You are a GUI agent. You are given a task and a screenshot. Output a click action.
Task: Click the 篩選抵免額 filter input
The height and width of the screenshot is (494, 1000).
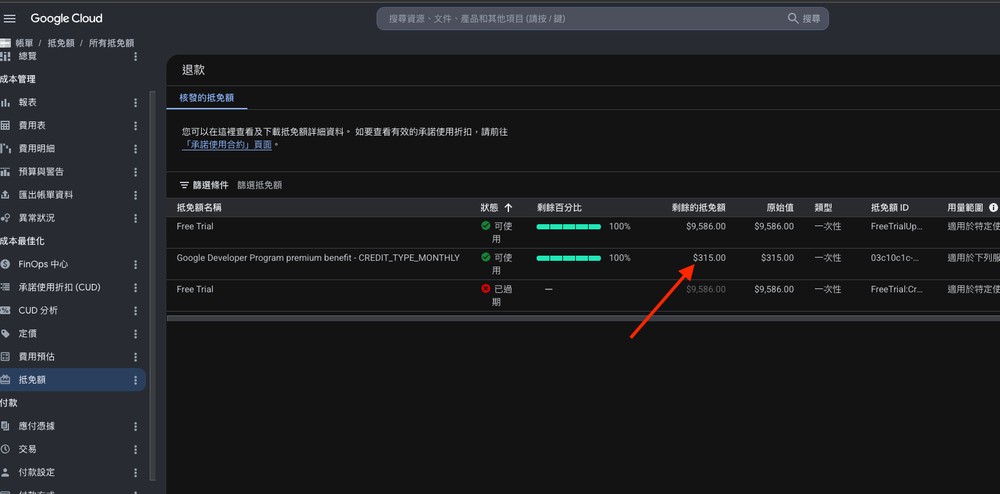(260, 185)
